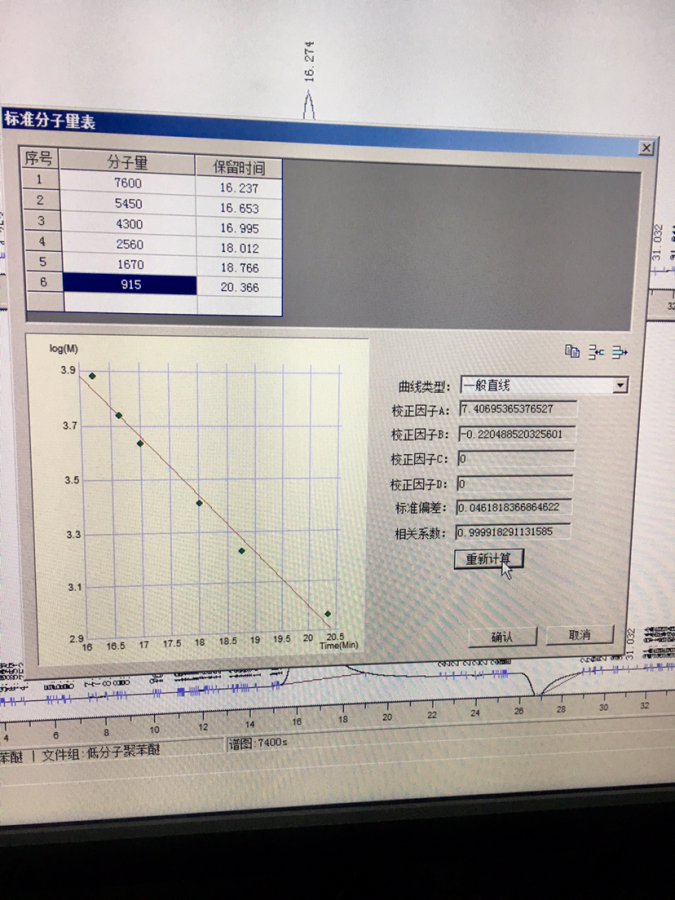Click the 谱图:7400s status bar entry
Screen dimensions: 675x900
(x=258, y=743)
